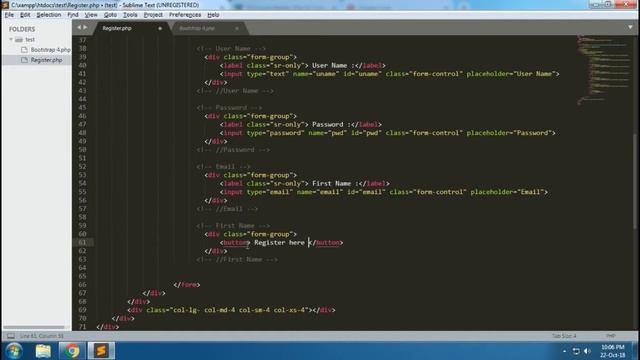Click line number 71 in gutter

click(x=82, y=327)
